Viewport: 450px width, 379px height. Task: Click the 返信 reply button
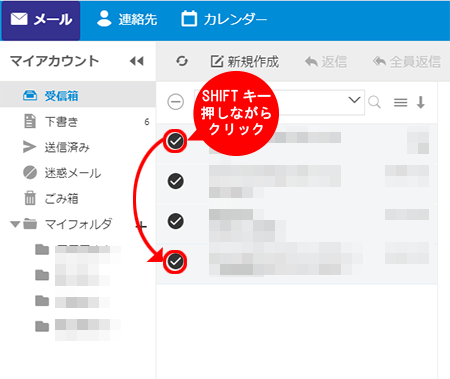tap(326, 62)
